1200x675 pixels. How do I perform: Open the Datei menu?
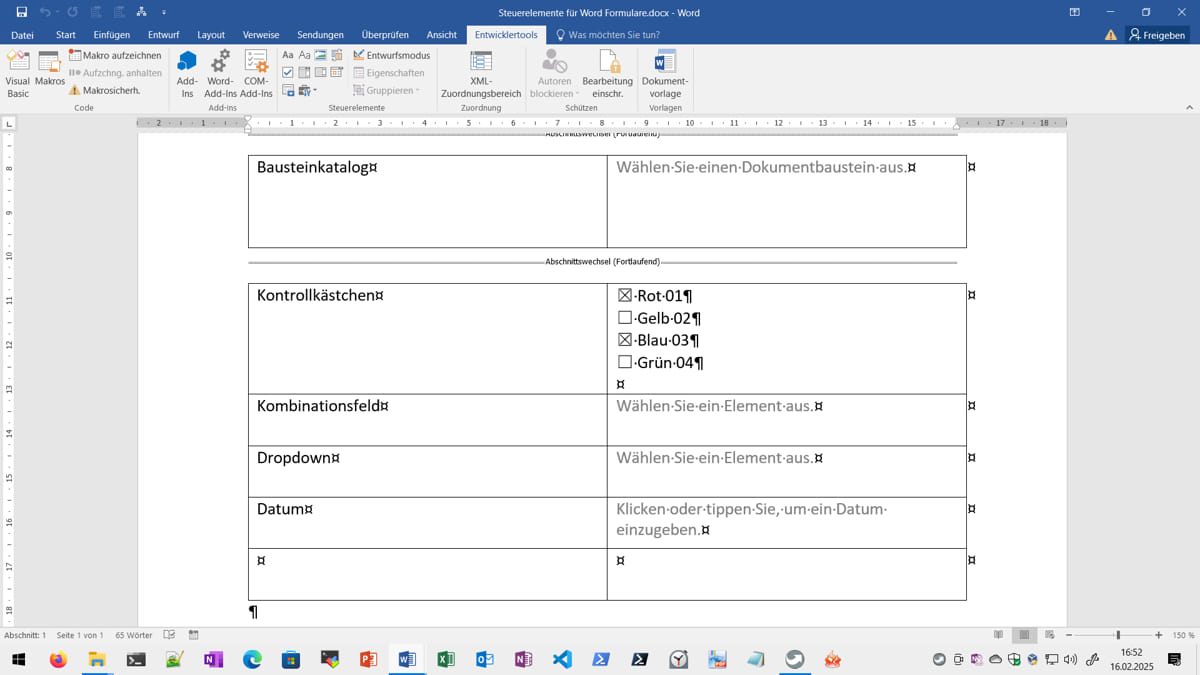(22, 35)
